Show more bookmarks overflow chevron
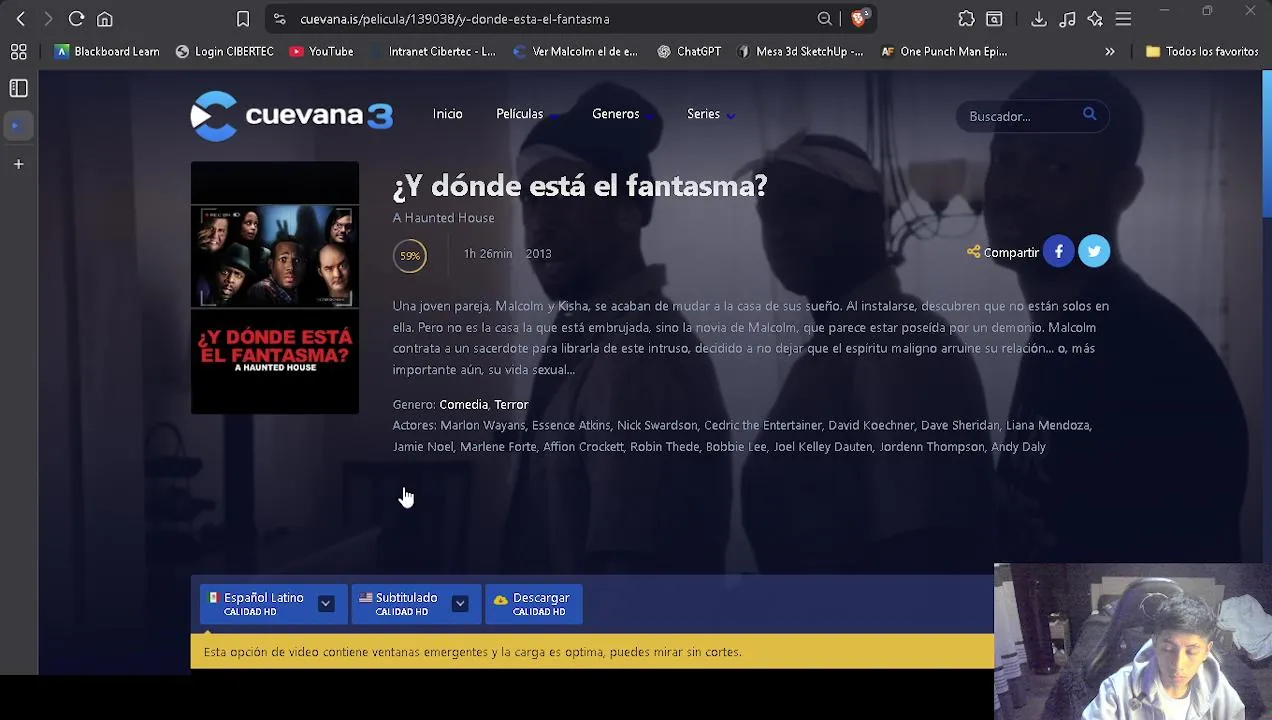Screen dimensions: 1272x720 point(1110,51)
